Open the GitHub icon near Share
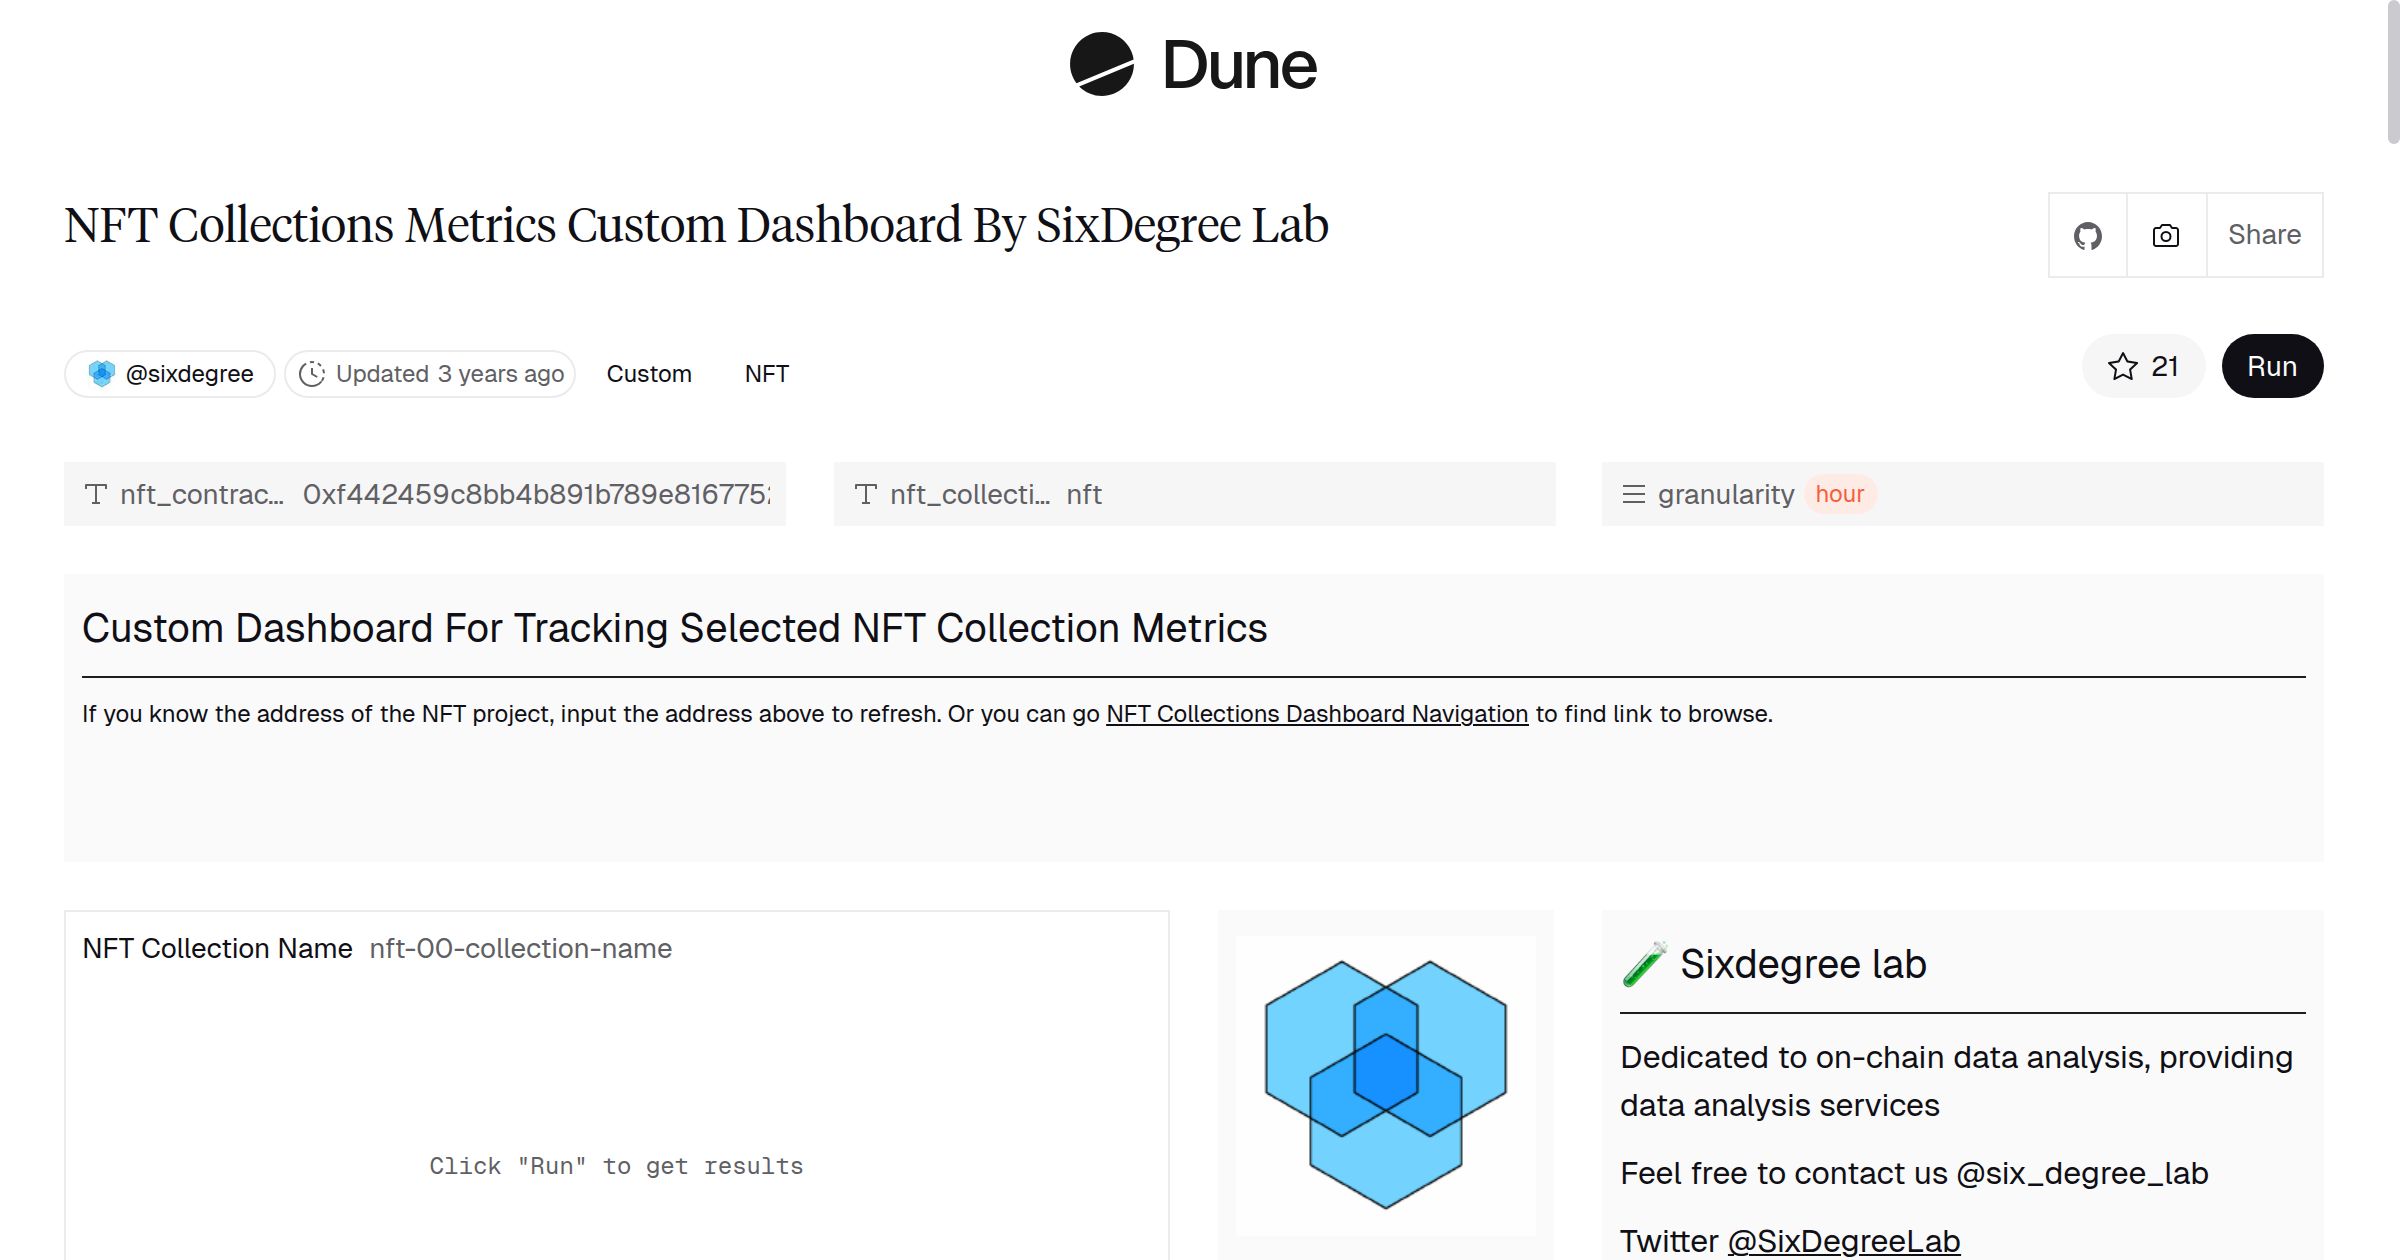This screenshot has height=1260, width=2400. (2088, 235)
